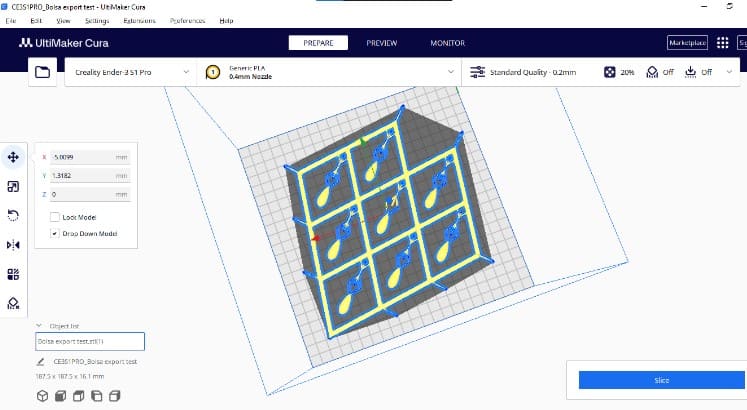Click the support Off icon
The height and width of the screenshot is (410, 747).
[x=652, y=72]
